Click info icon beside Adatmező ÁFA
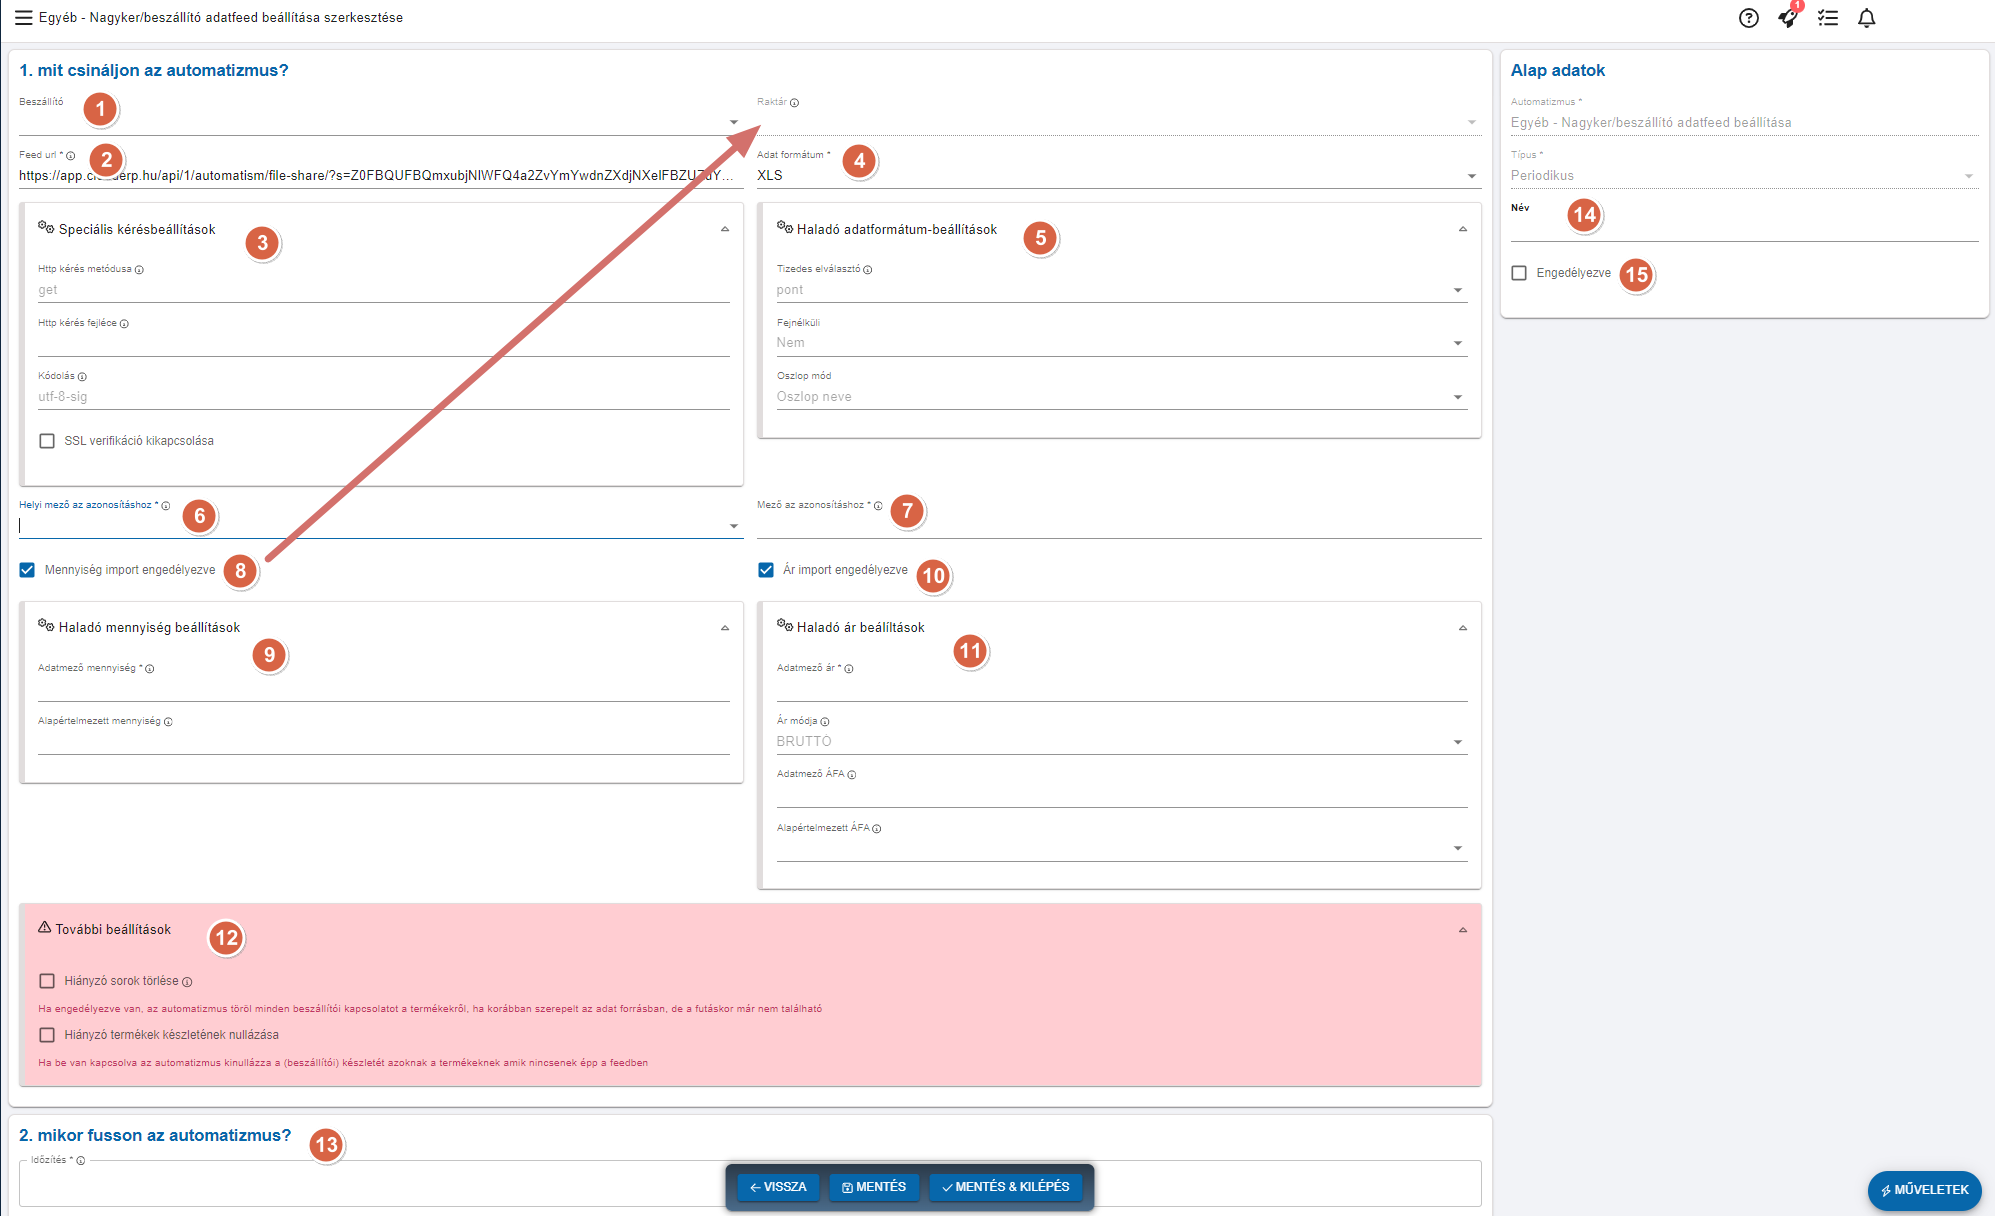The width and height of the screenshot is (1995, 1216). (x=852, y=775)
